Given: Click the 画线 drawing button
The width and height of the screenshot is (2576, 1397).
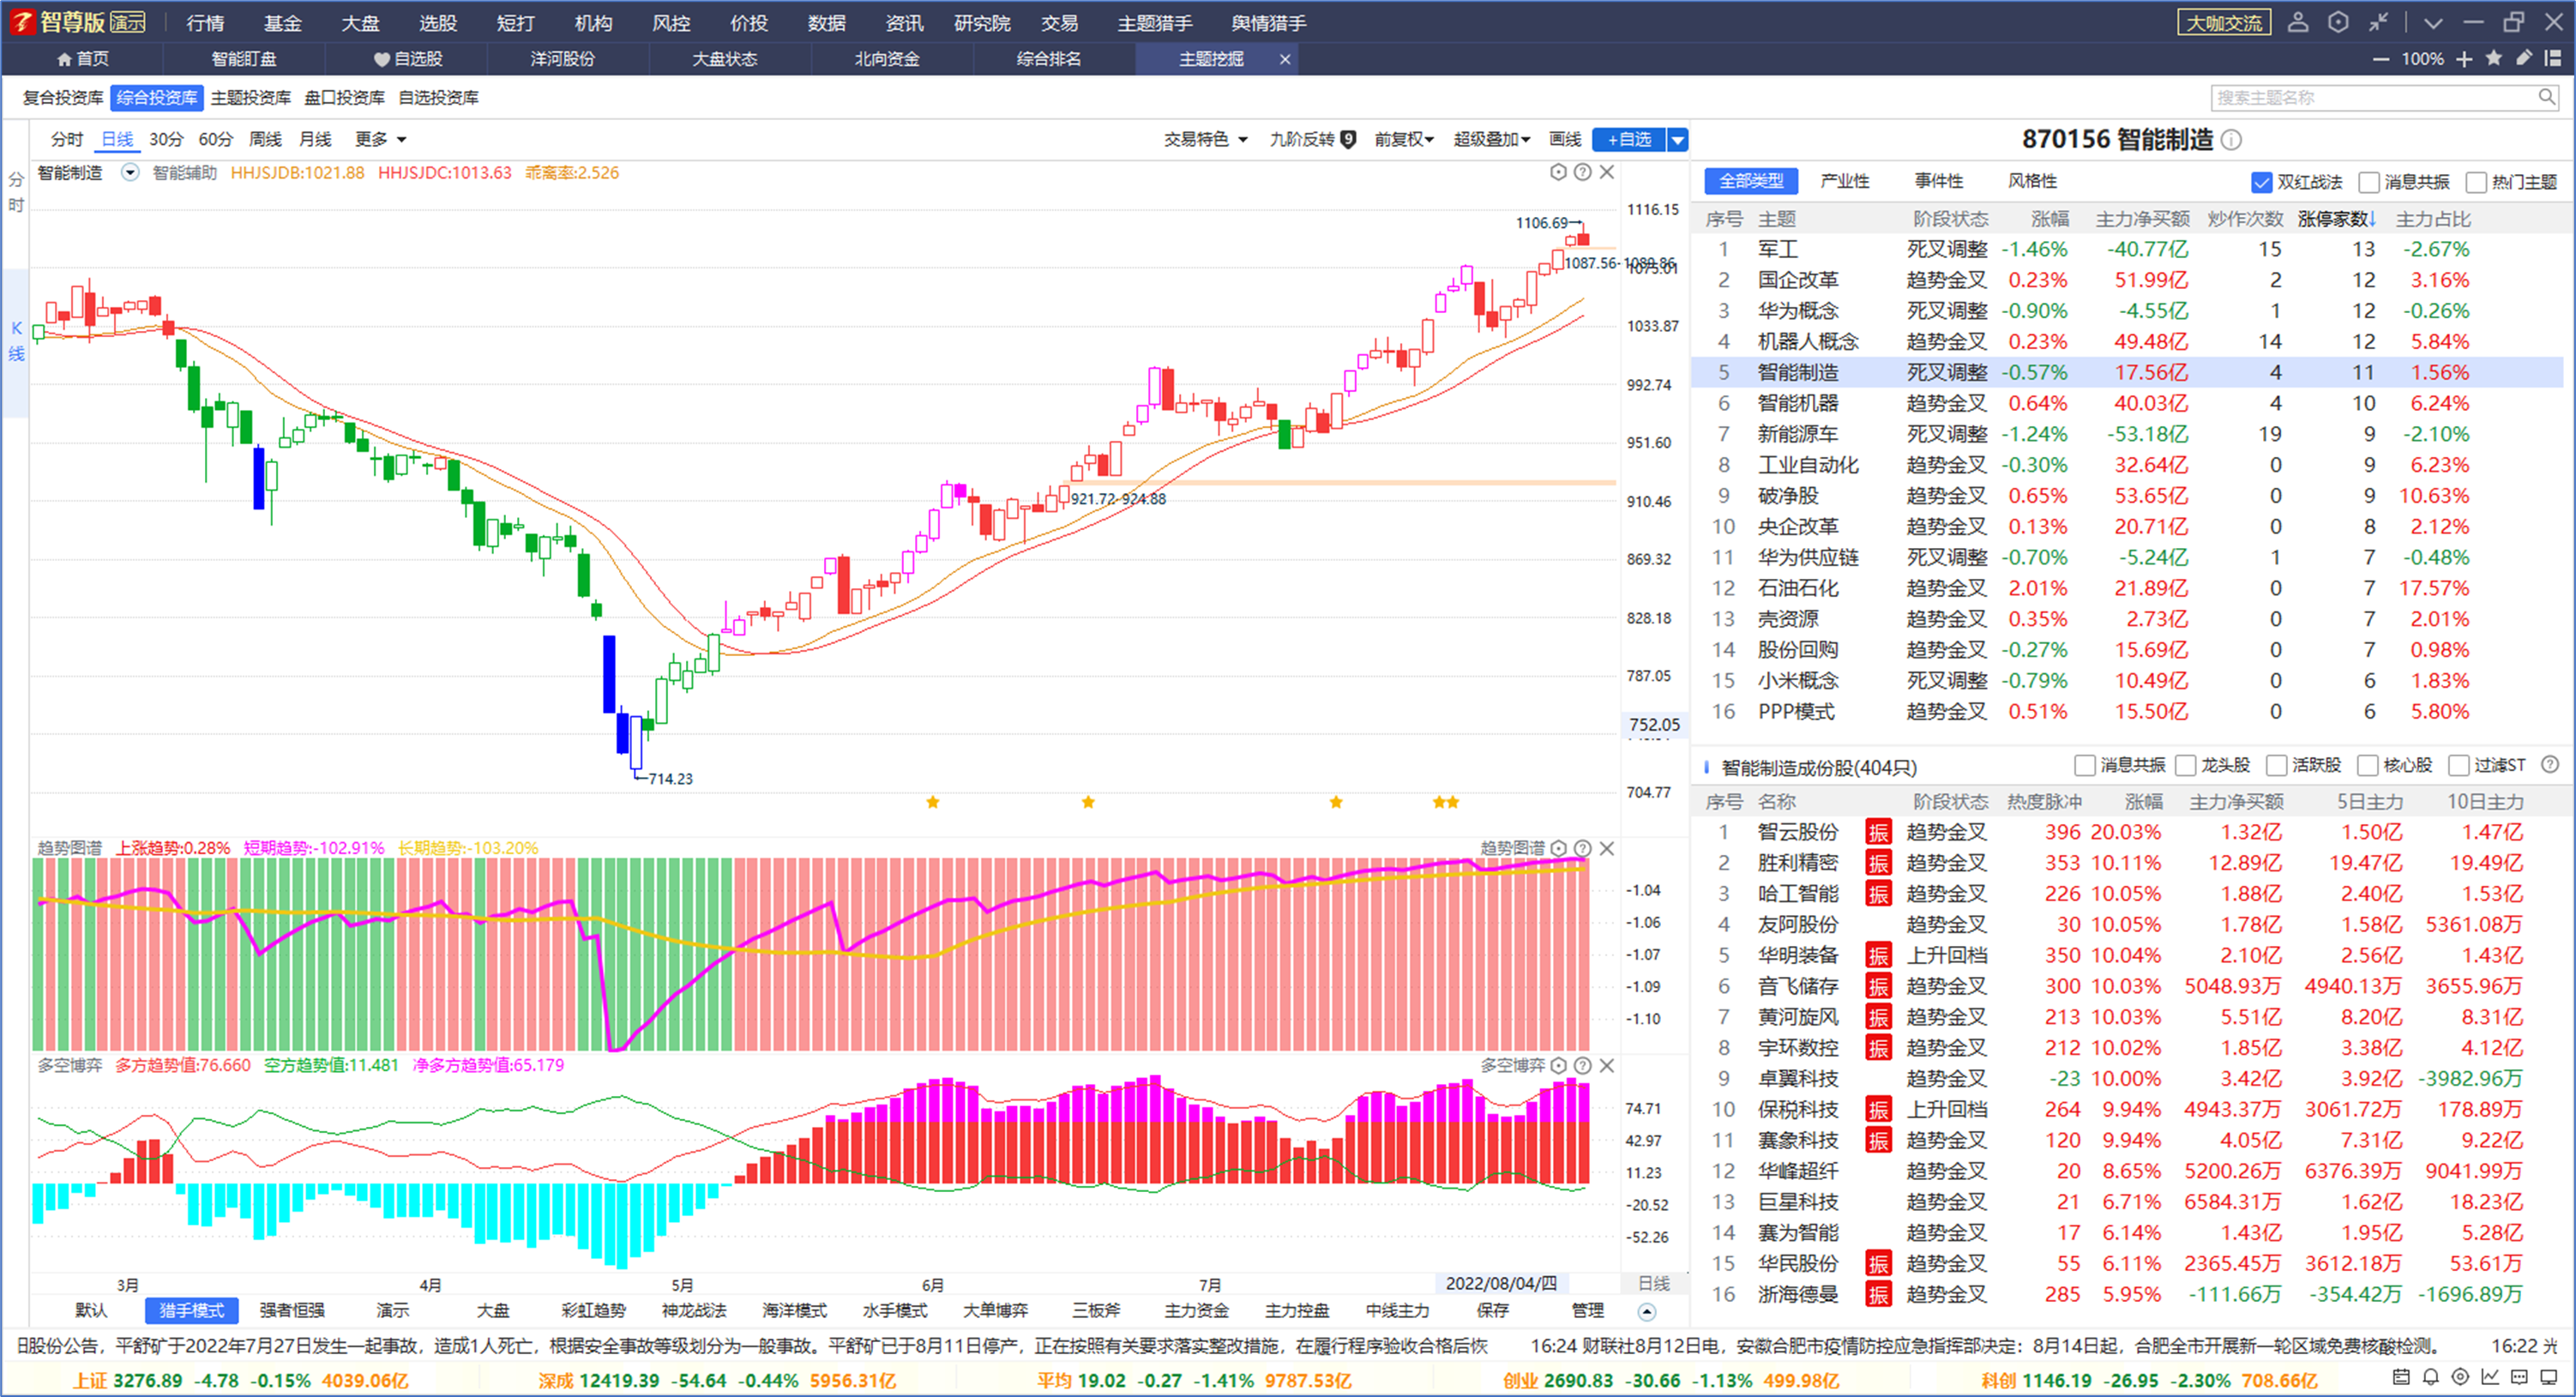Looking at the screenshot, I should click(1565, 139).
